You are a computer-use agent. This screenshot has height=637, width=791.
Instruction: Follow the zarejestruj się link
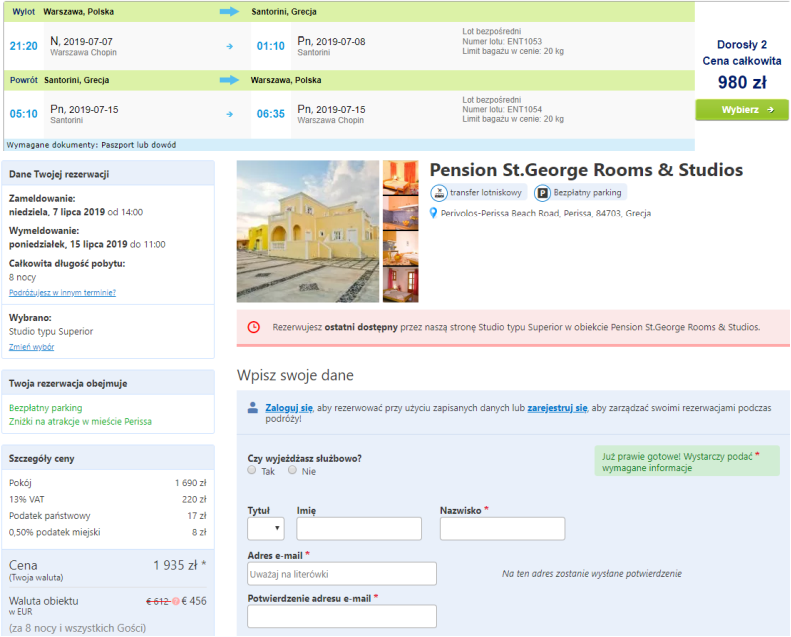tap(557, 408)
